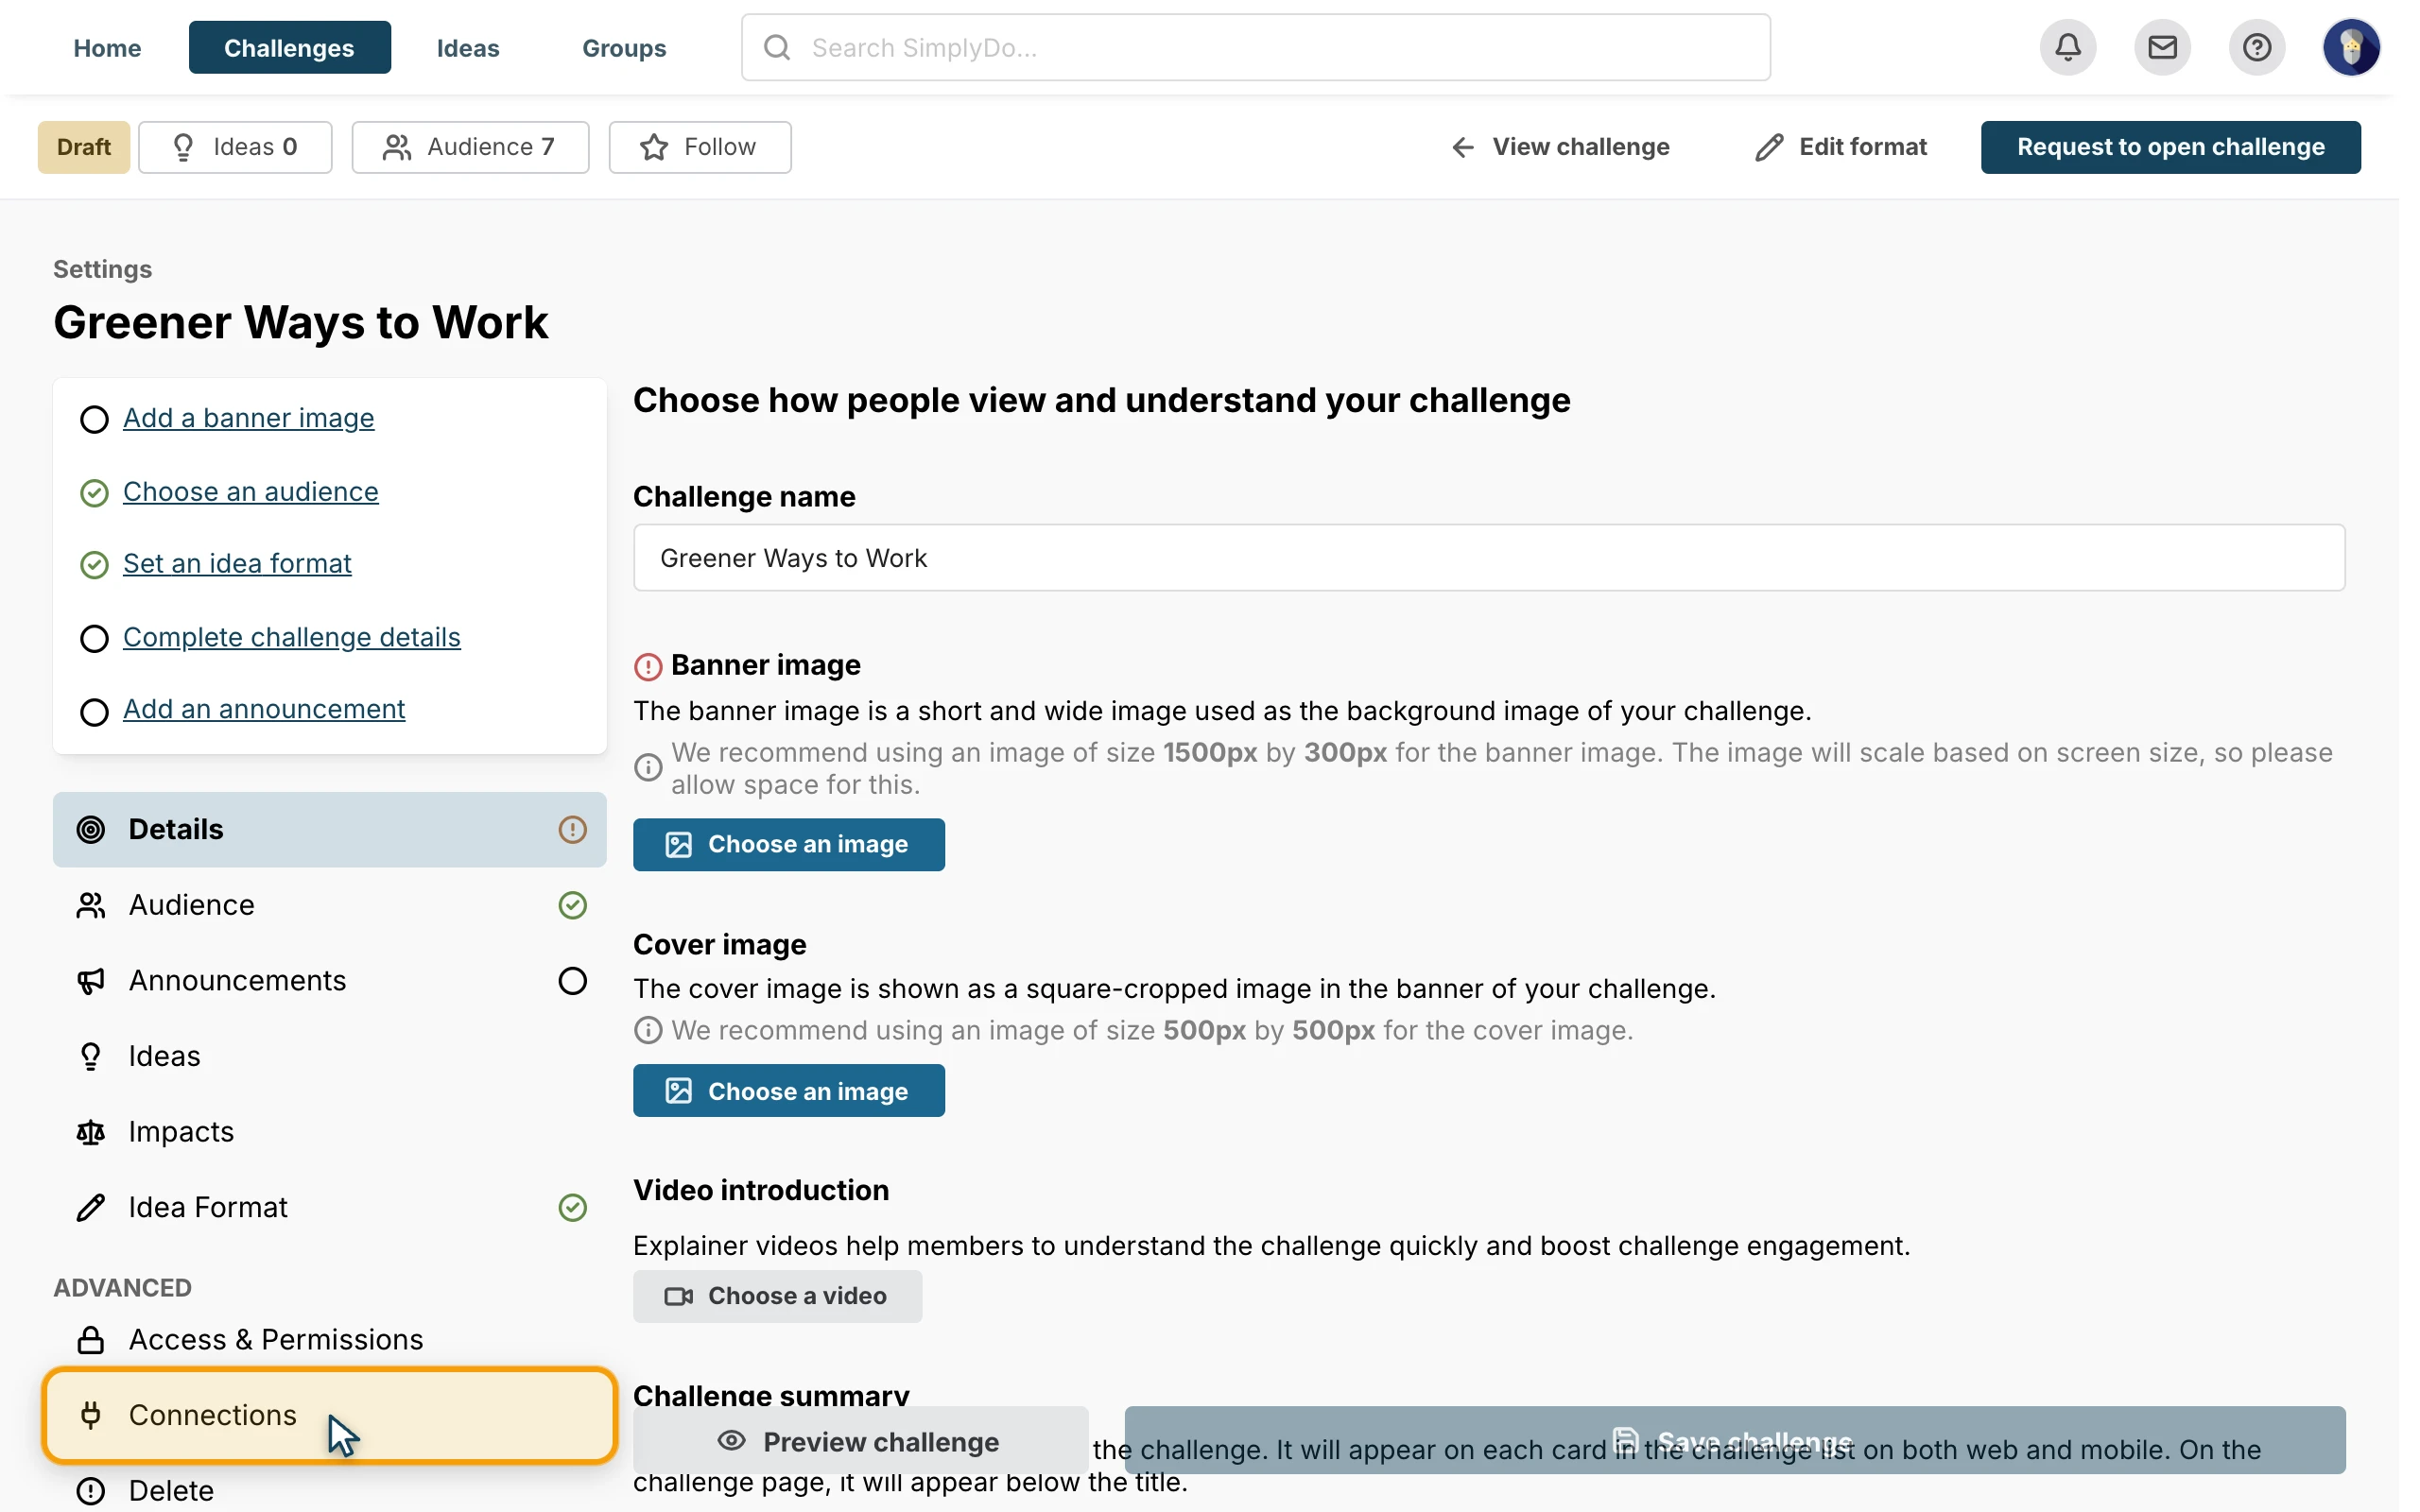
Task: Click the Announcements empty status circle
Action: 572,981
